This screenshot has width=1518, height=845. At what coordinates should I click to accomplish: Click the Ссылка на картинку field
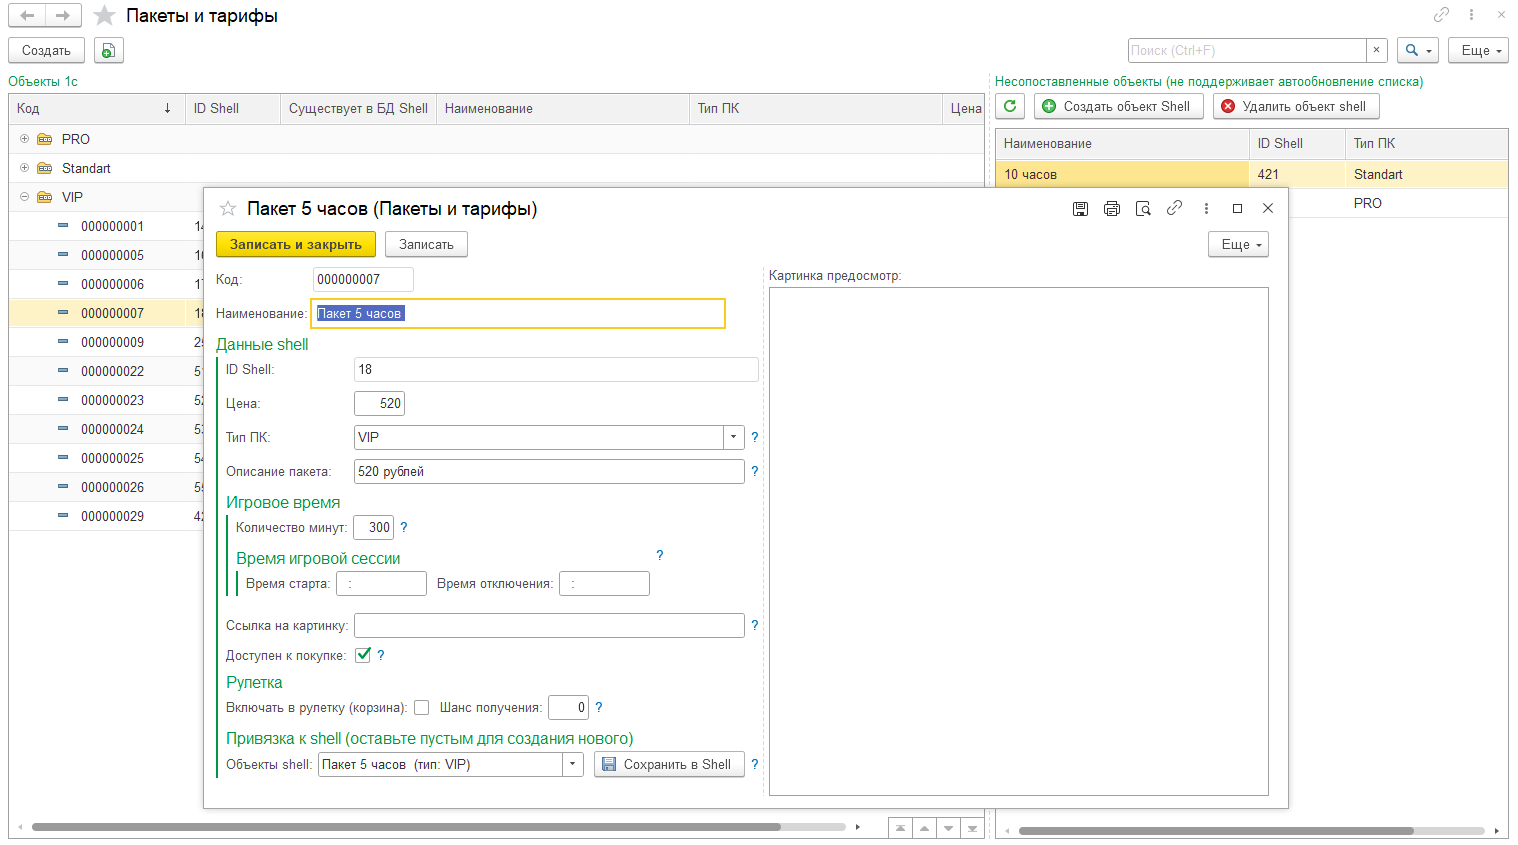tap(549, 625)
